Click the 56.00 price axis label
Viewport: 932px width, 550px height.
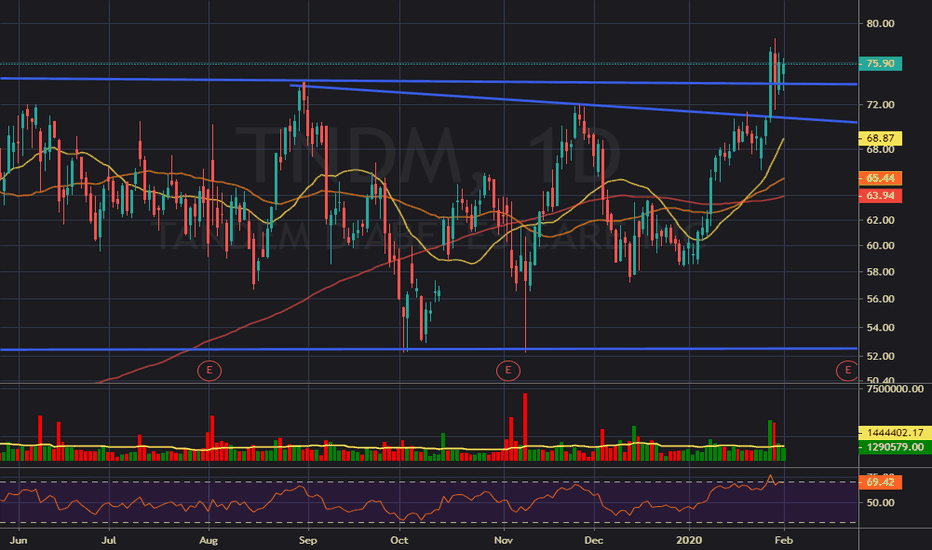click(880, 299)
